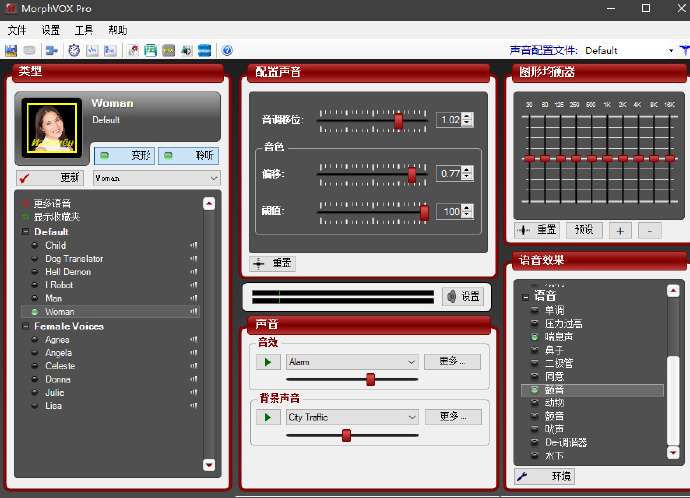Image resolution: width=690 pixels, height=498 pixels.
Task: Click the speaker signal icon next to Hell Demon
Action: tap(194, 272)
